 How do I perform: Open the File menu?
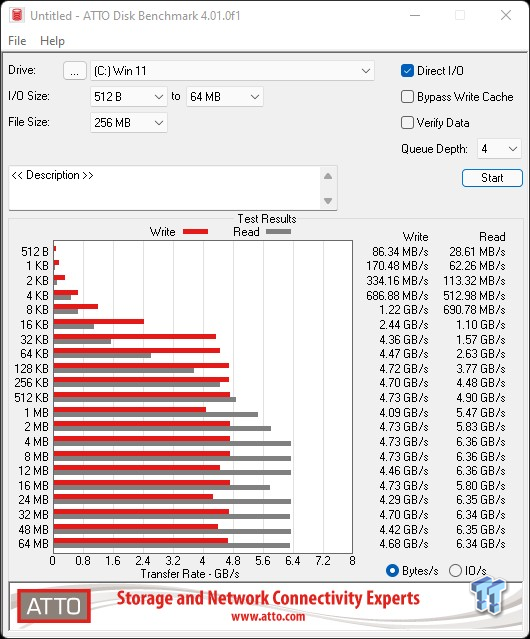point(17,41)
